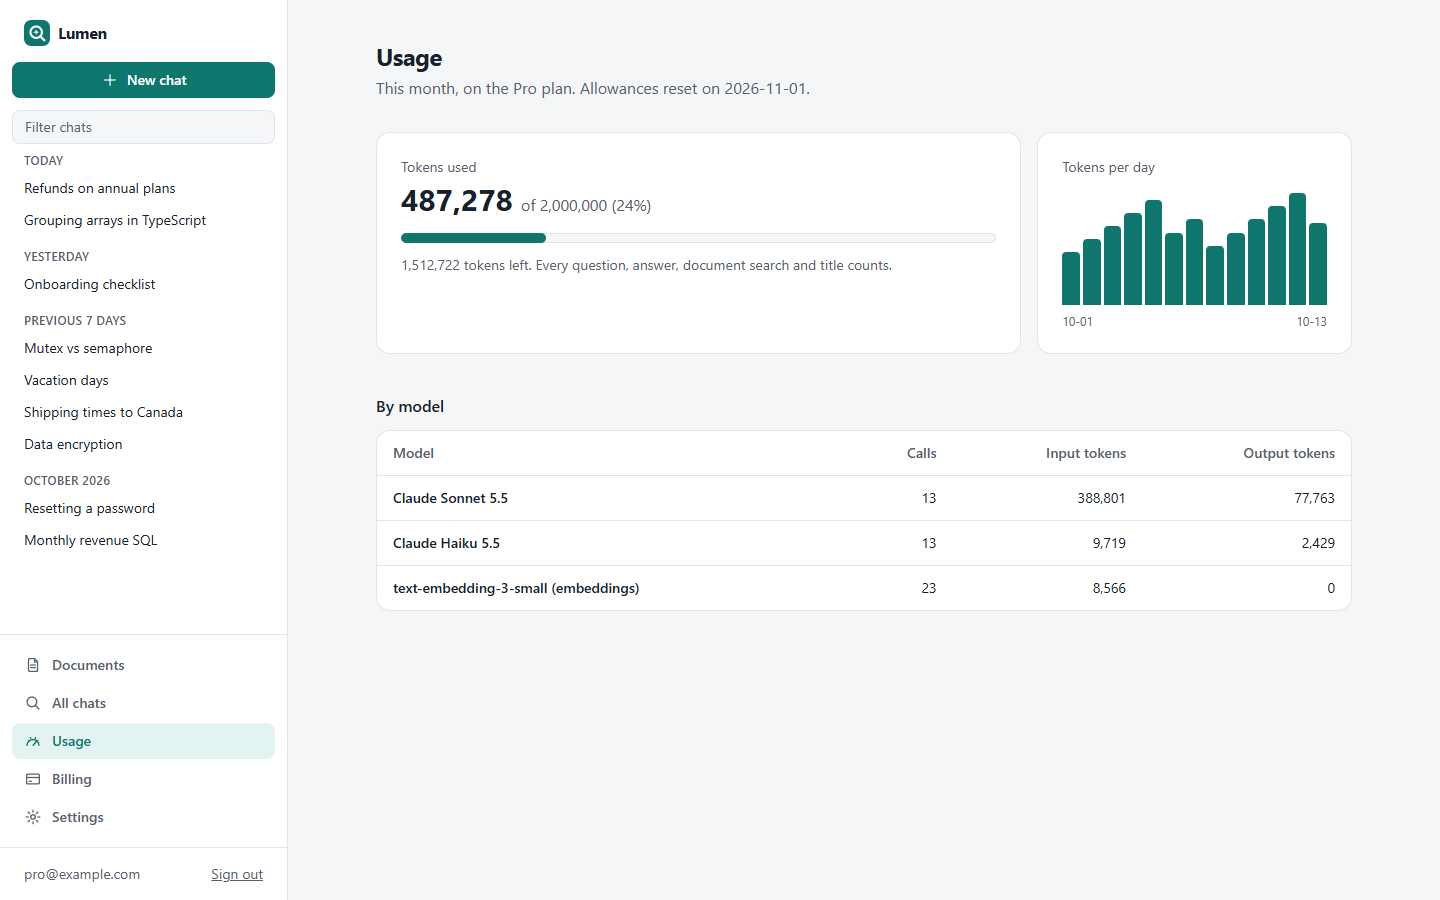Viewport: 1440px width, 900px height.
Task: Click the tokens used progress bar
Action: (698, 238)
